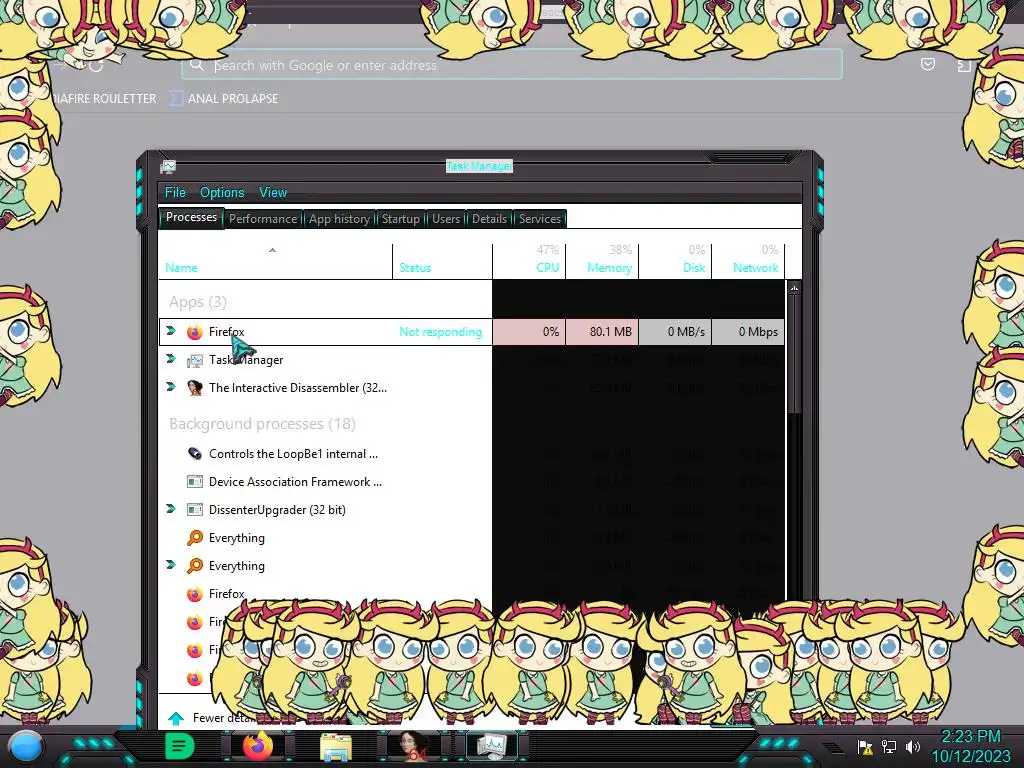Sort processes by Network column header

[x=748, y=261]
